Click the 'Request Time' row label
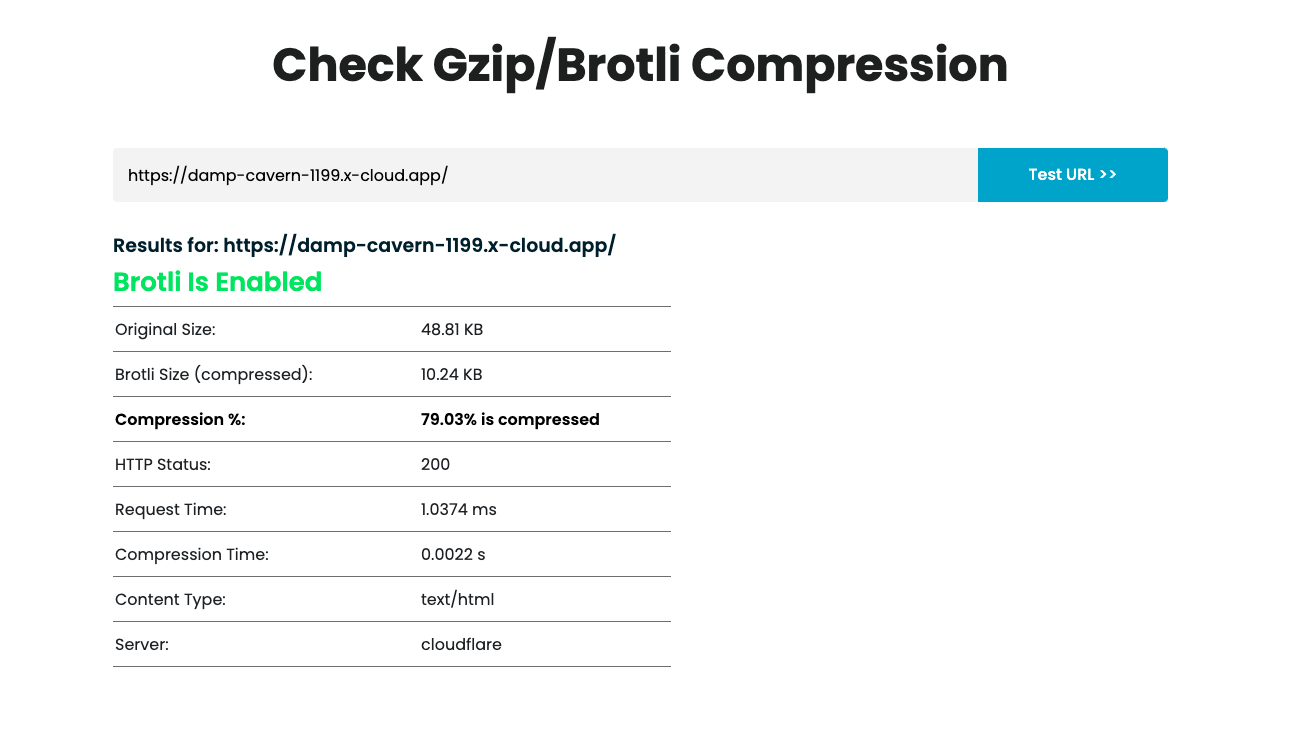 coord(170,509)
